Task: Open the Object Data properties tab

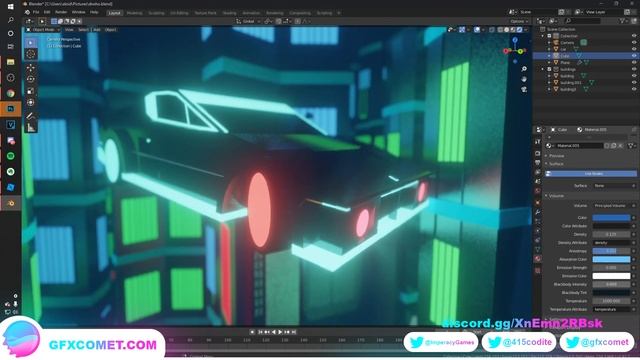Action: 538,249
